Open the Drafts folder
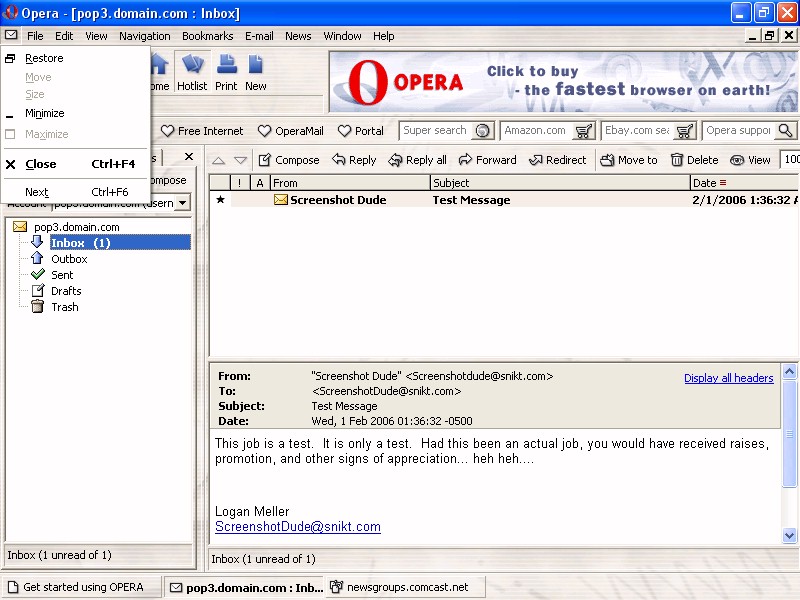This screenshot has height=600, width=800. click(x=66, y=291)
